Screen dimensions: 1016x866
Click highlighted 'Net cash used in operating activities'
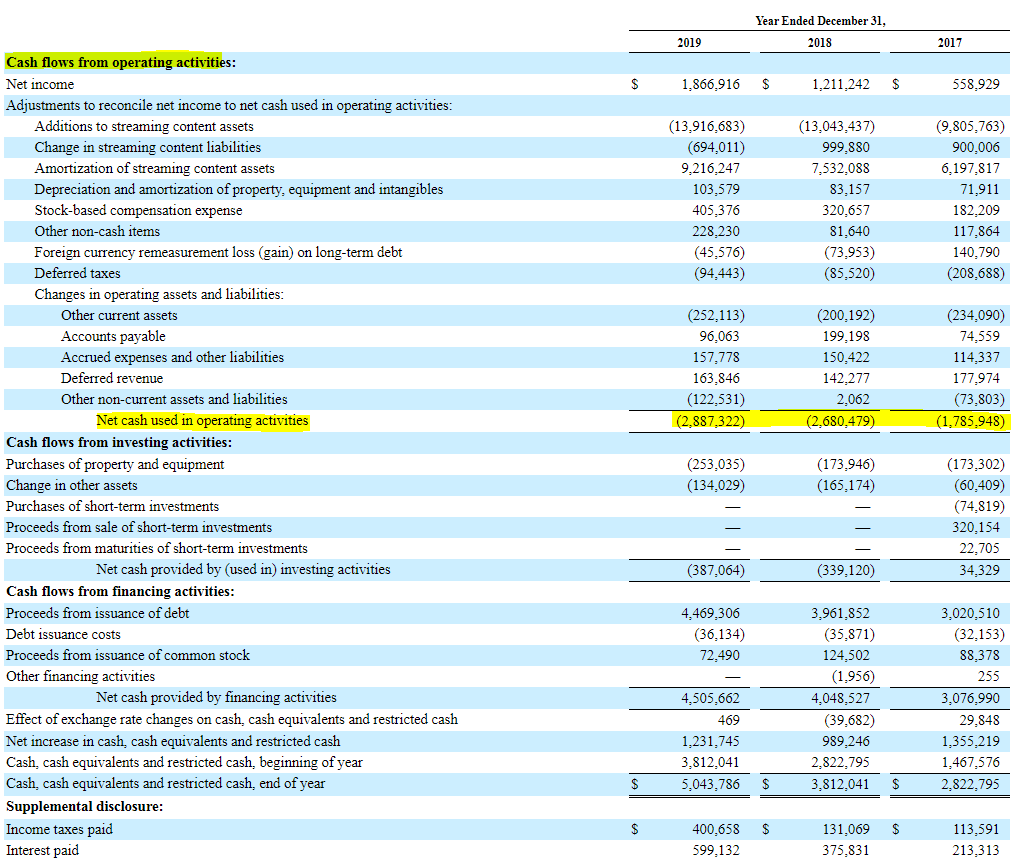tap(202, 420)
